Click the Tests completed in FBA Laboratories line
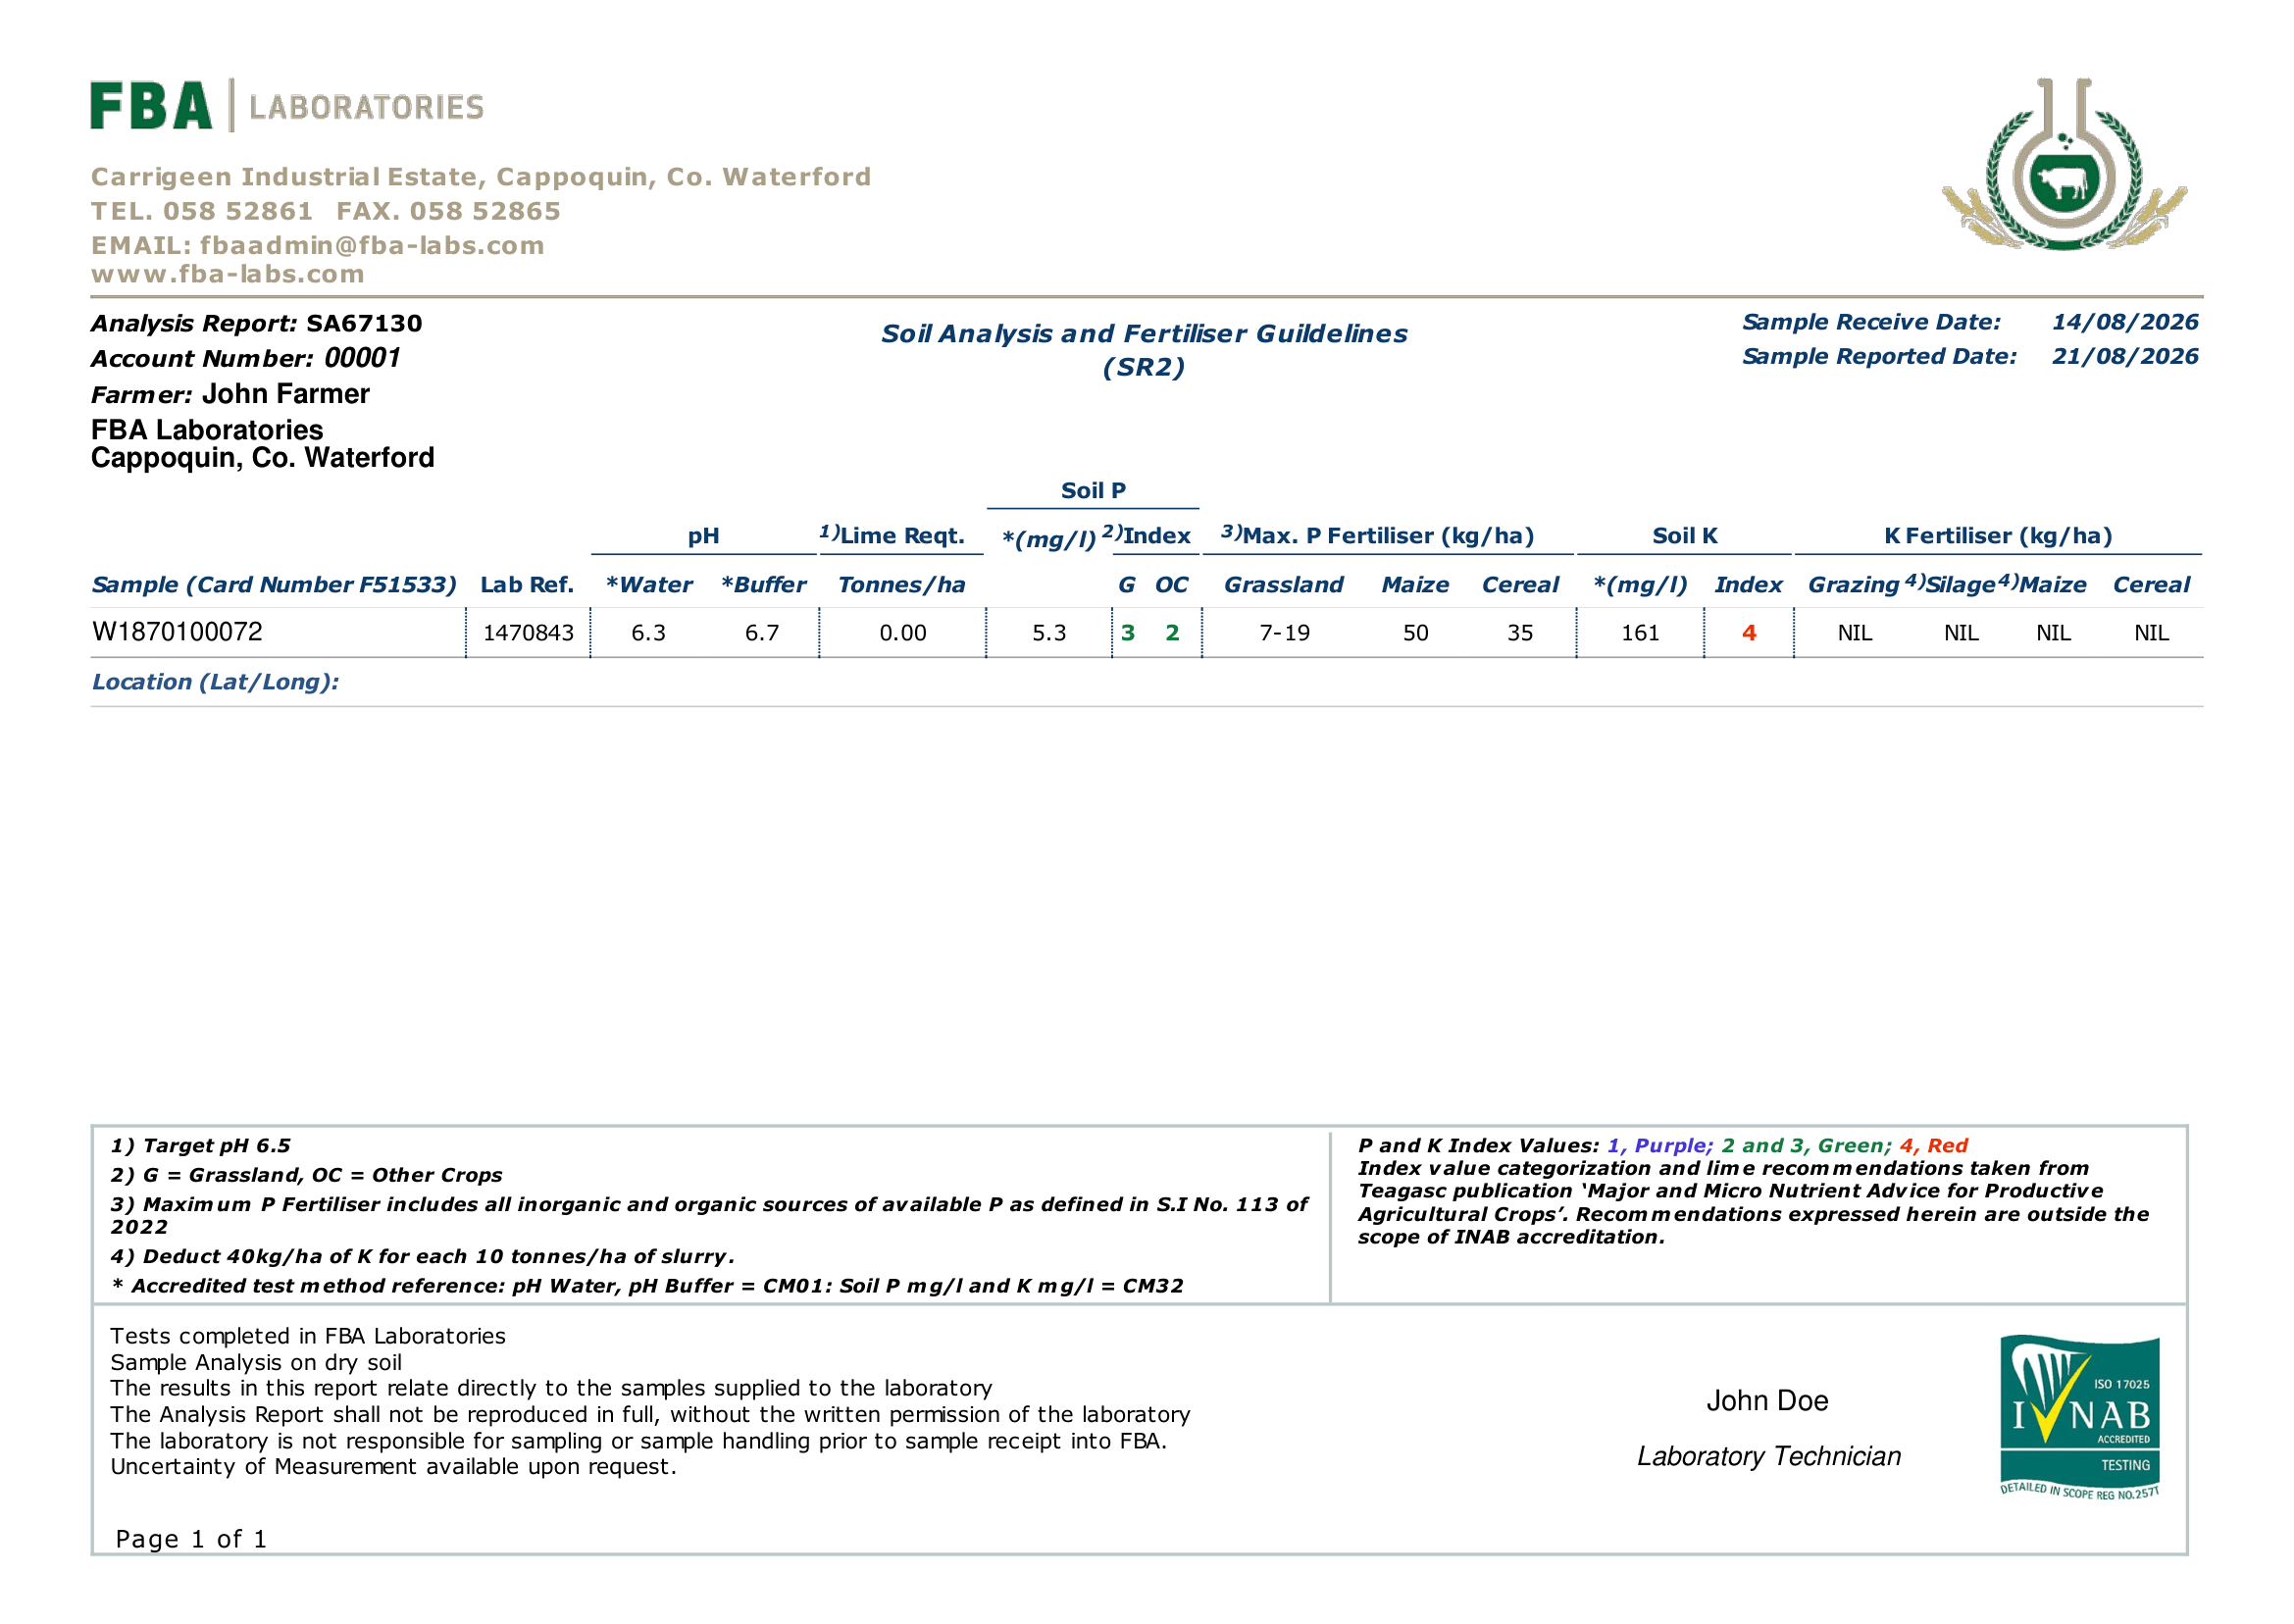The height and width of the screenshot is (1624, 2294). point(308,1336)
